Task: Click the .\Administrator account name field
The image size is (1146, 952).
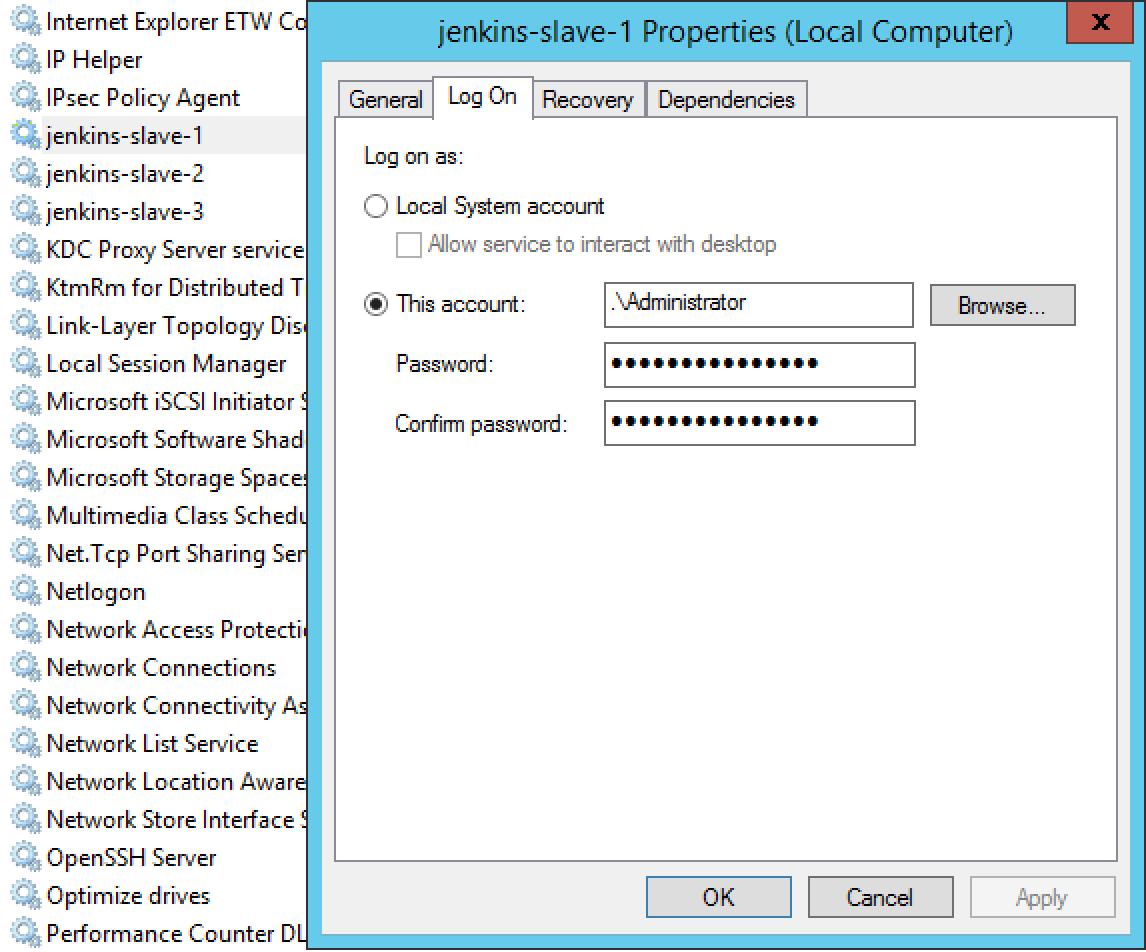Action: click(x=759, y=305)
